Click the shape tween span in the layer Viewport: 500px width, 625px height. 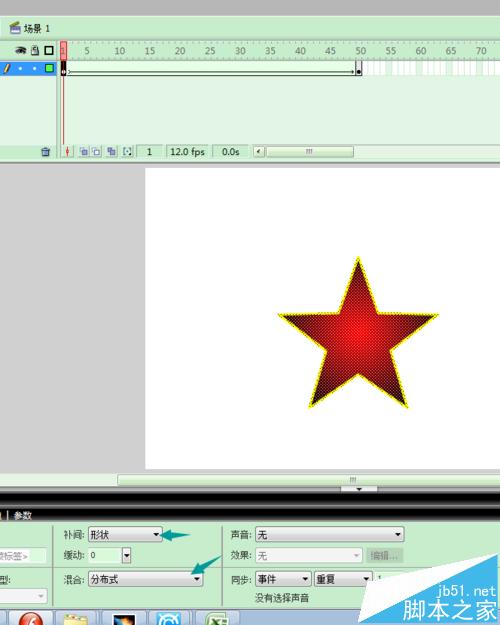tap(211, 69)
